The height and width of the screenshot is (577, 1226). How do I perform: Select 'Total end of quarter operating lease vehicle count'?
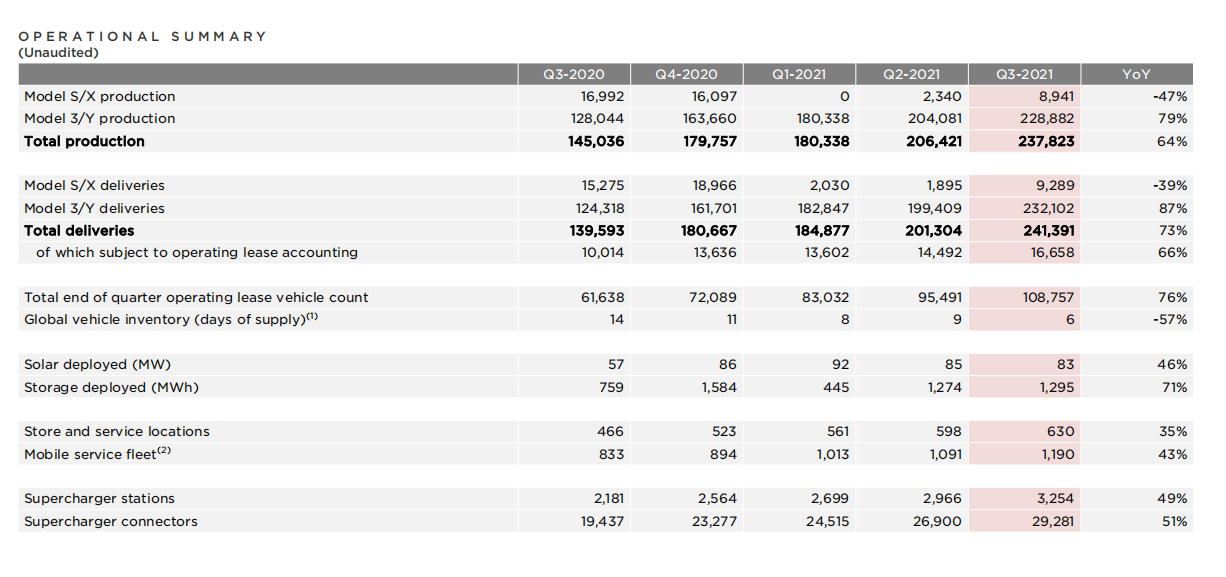click(197, 297)
